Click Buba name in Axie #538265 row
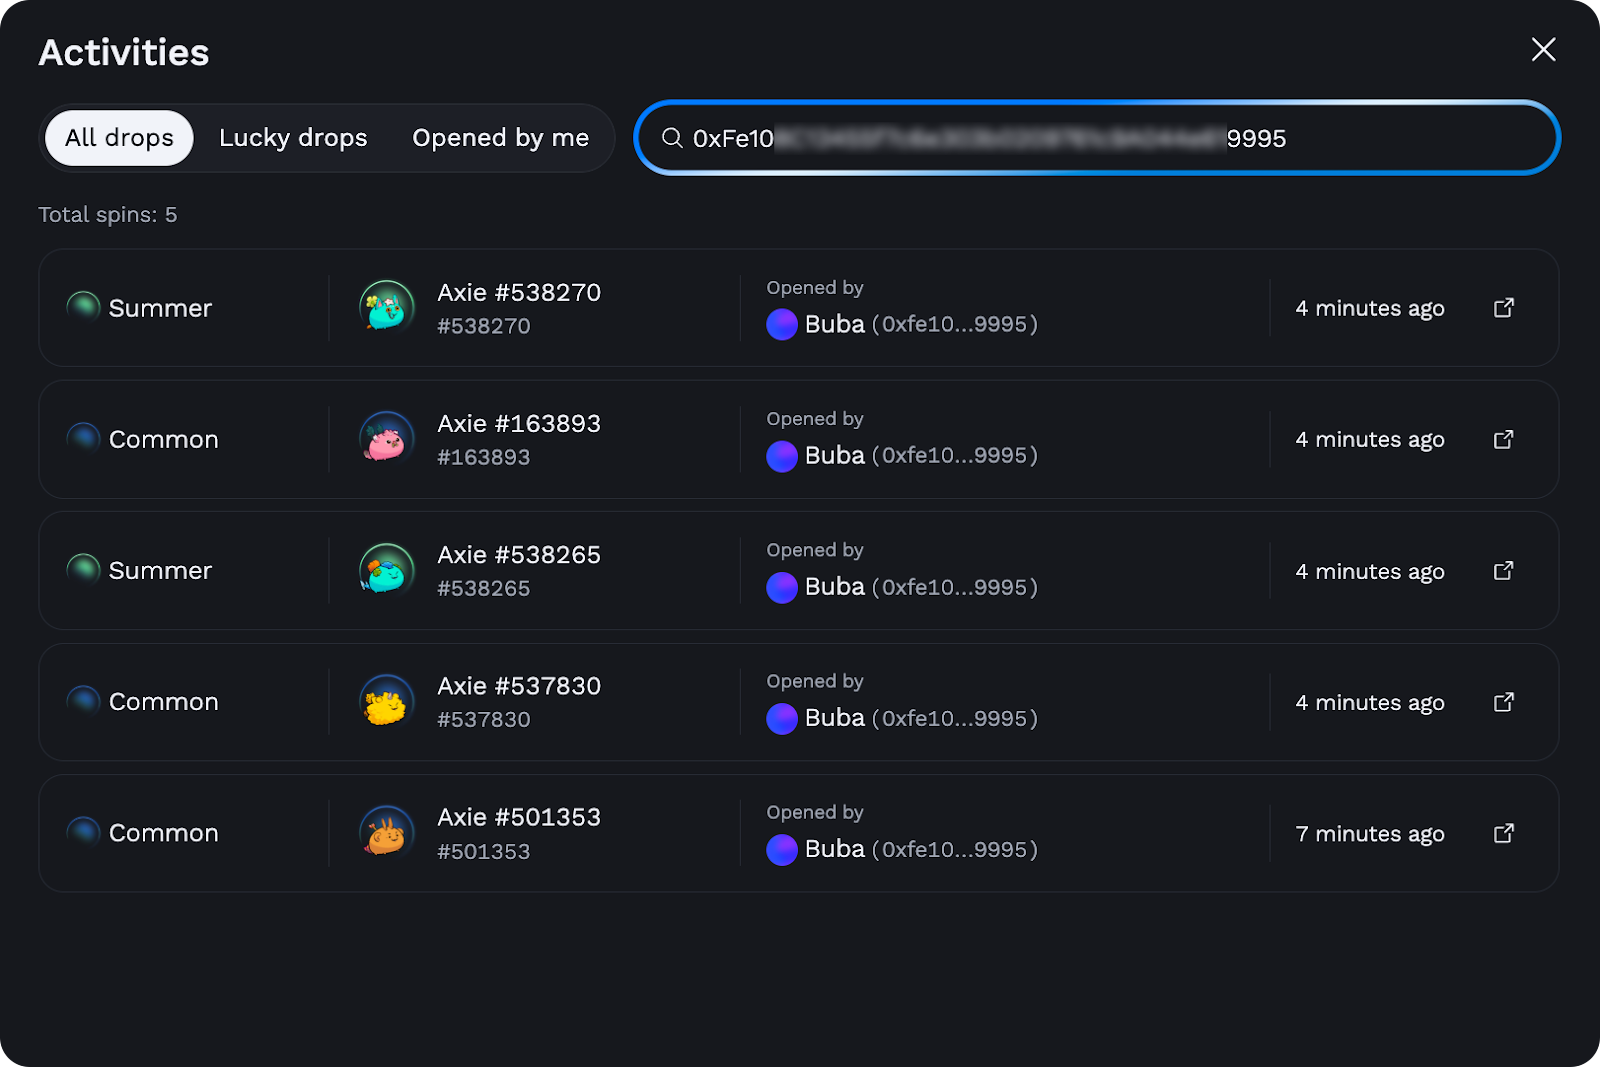 (835, 586)
